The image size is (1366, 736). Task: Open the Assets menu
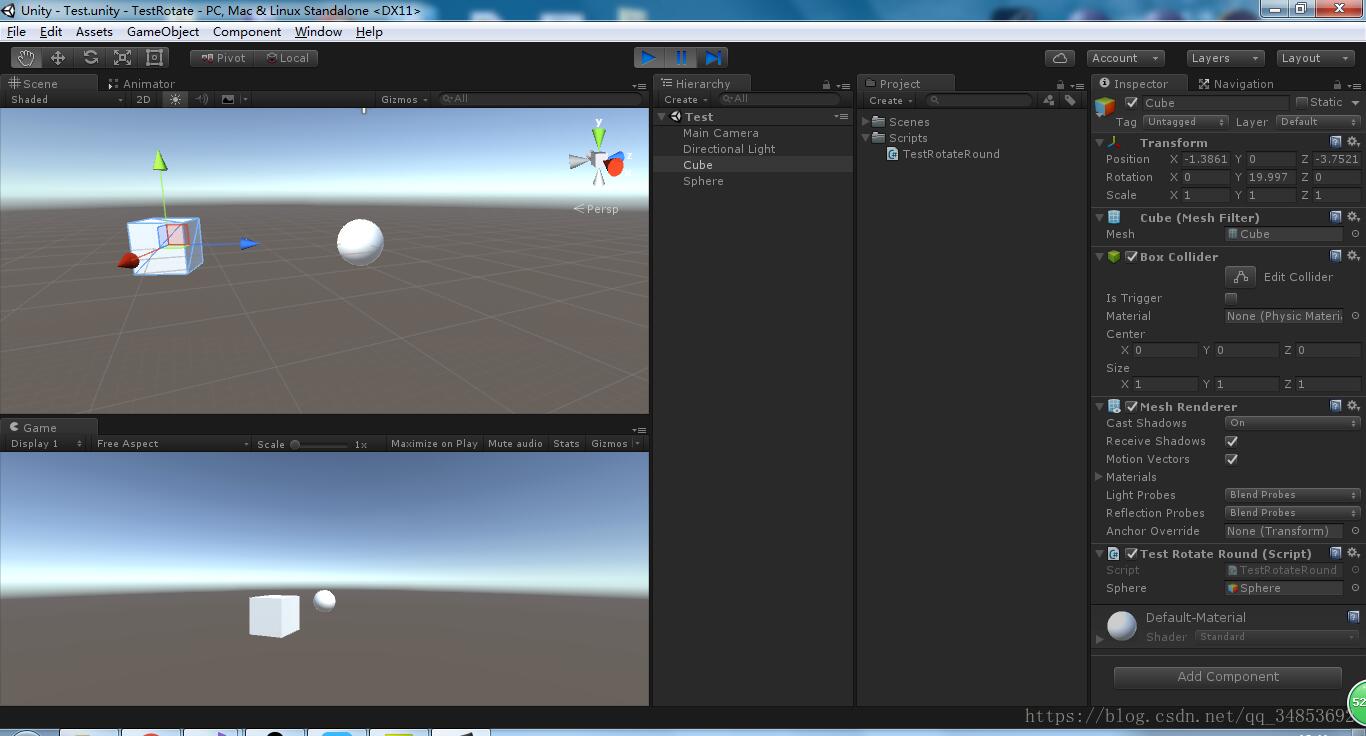coord(94,31)
